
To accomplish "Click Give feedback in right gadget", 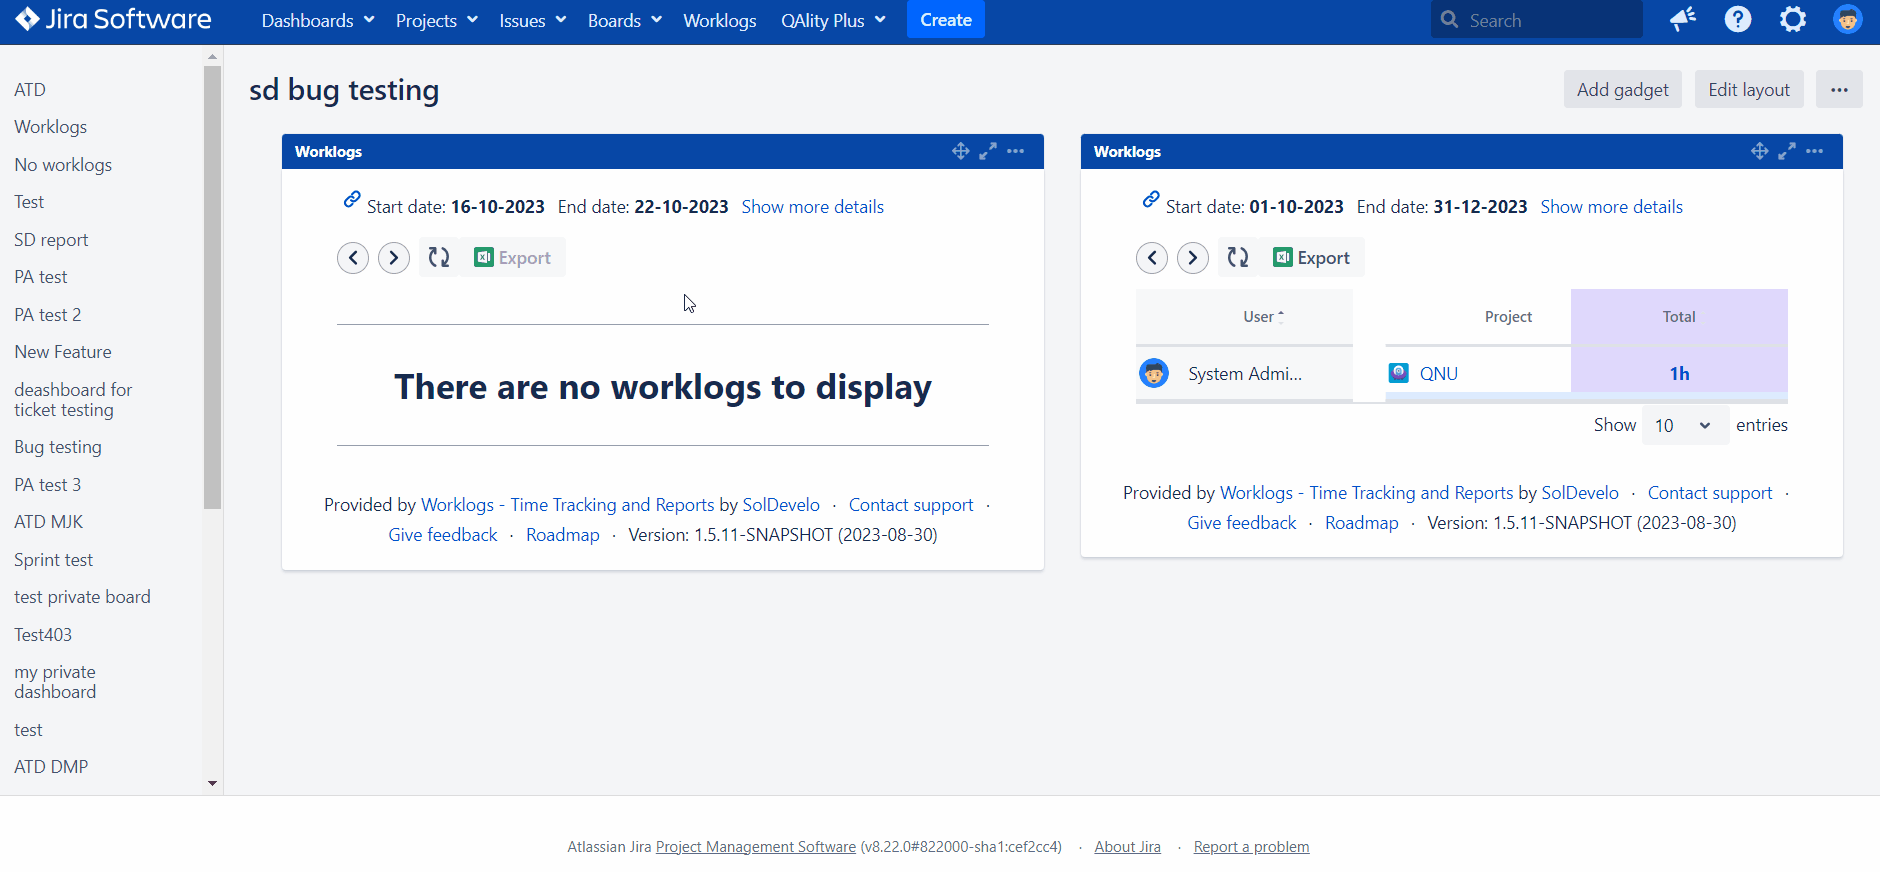I will (1241, 523).
